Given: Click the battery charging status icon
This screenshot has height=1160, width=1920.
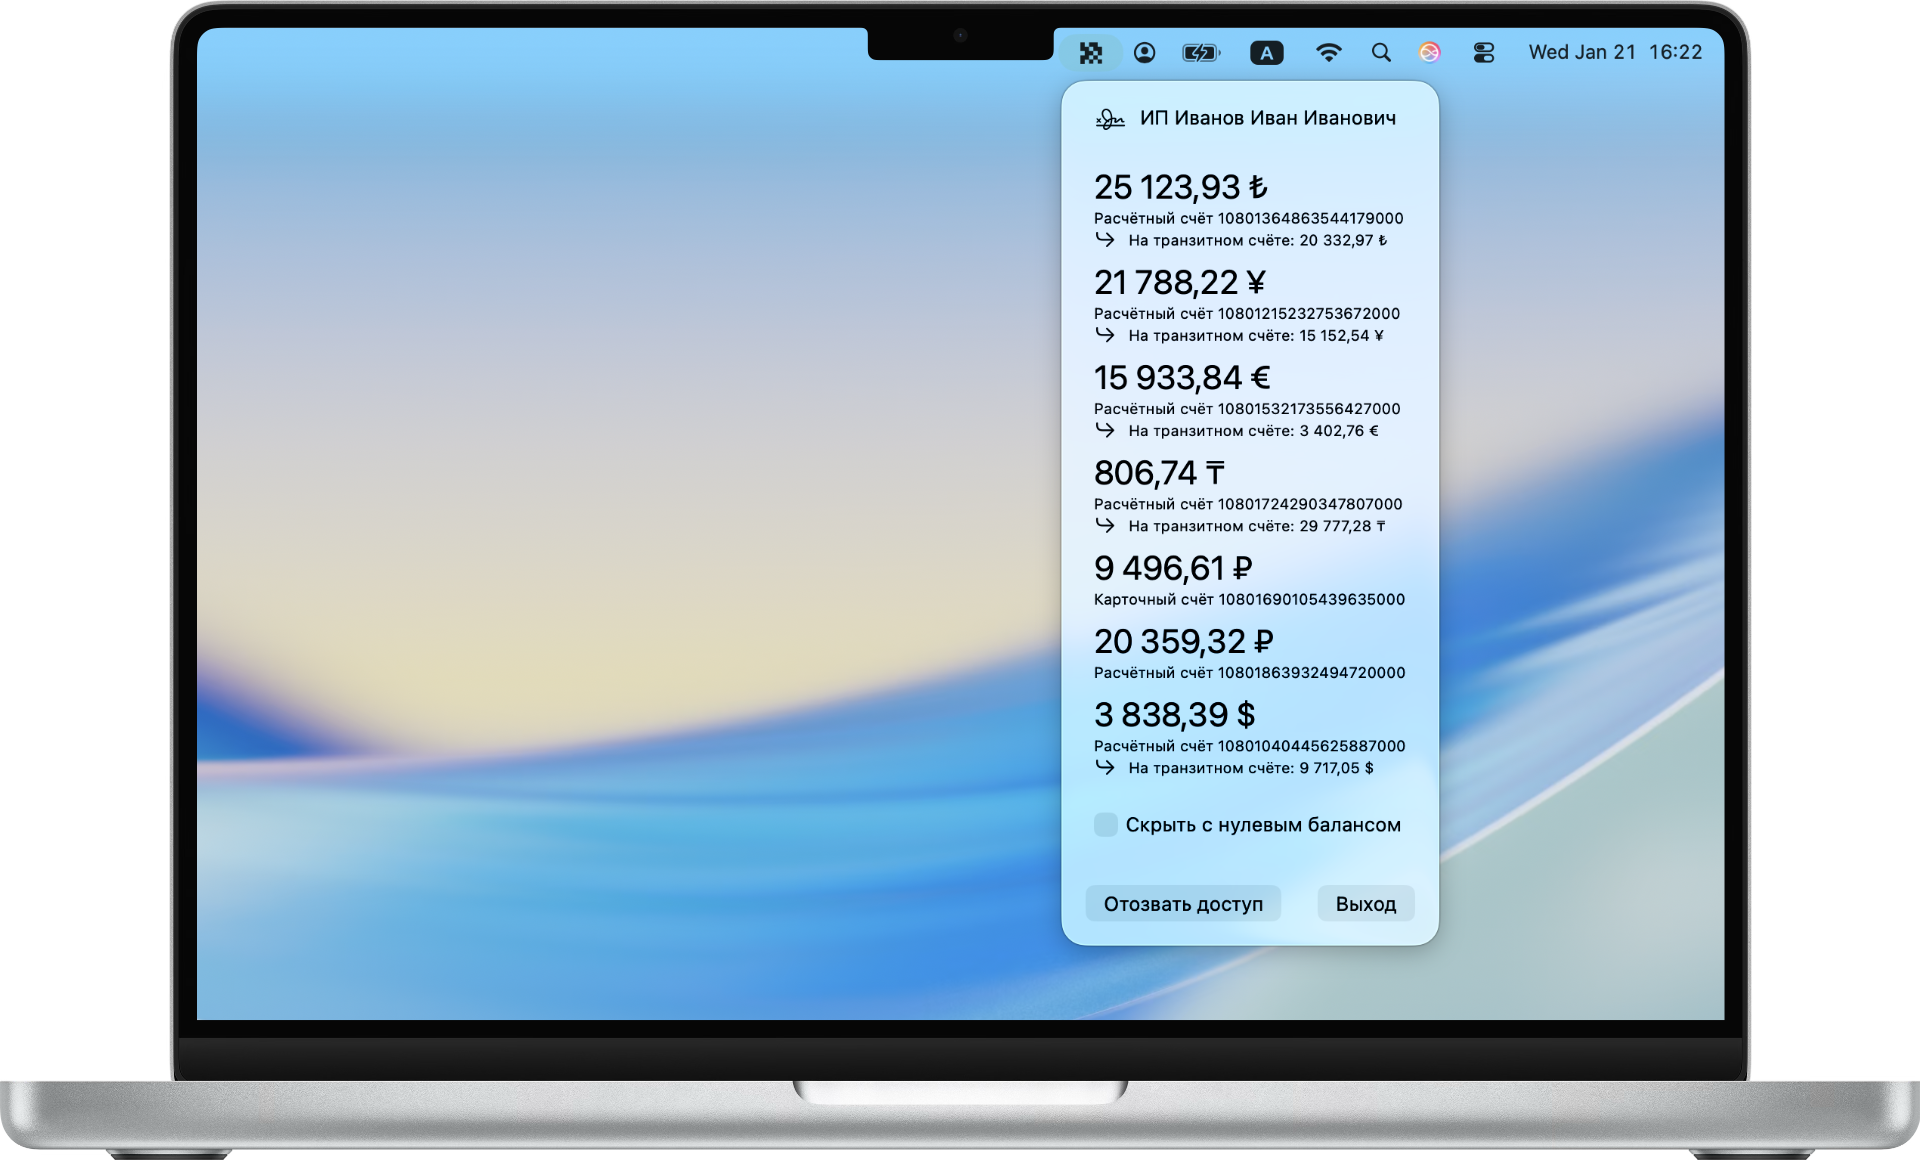Looking at the screenshot, I should [1200, 53].
